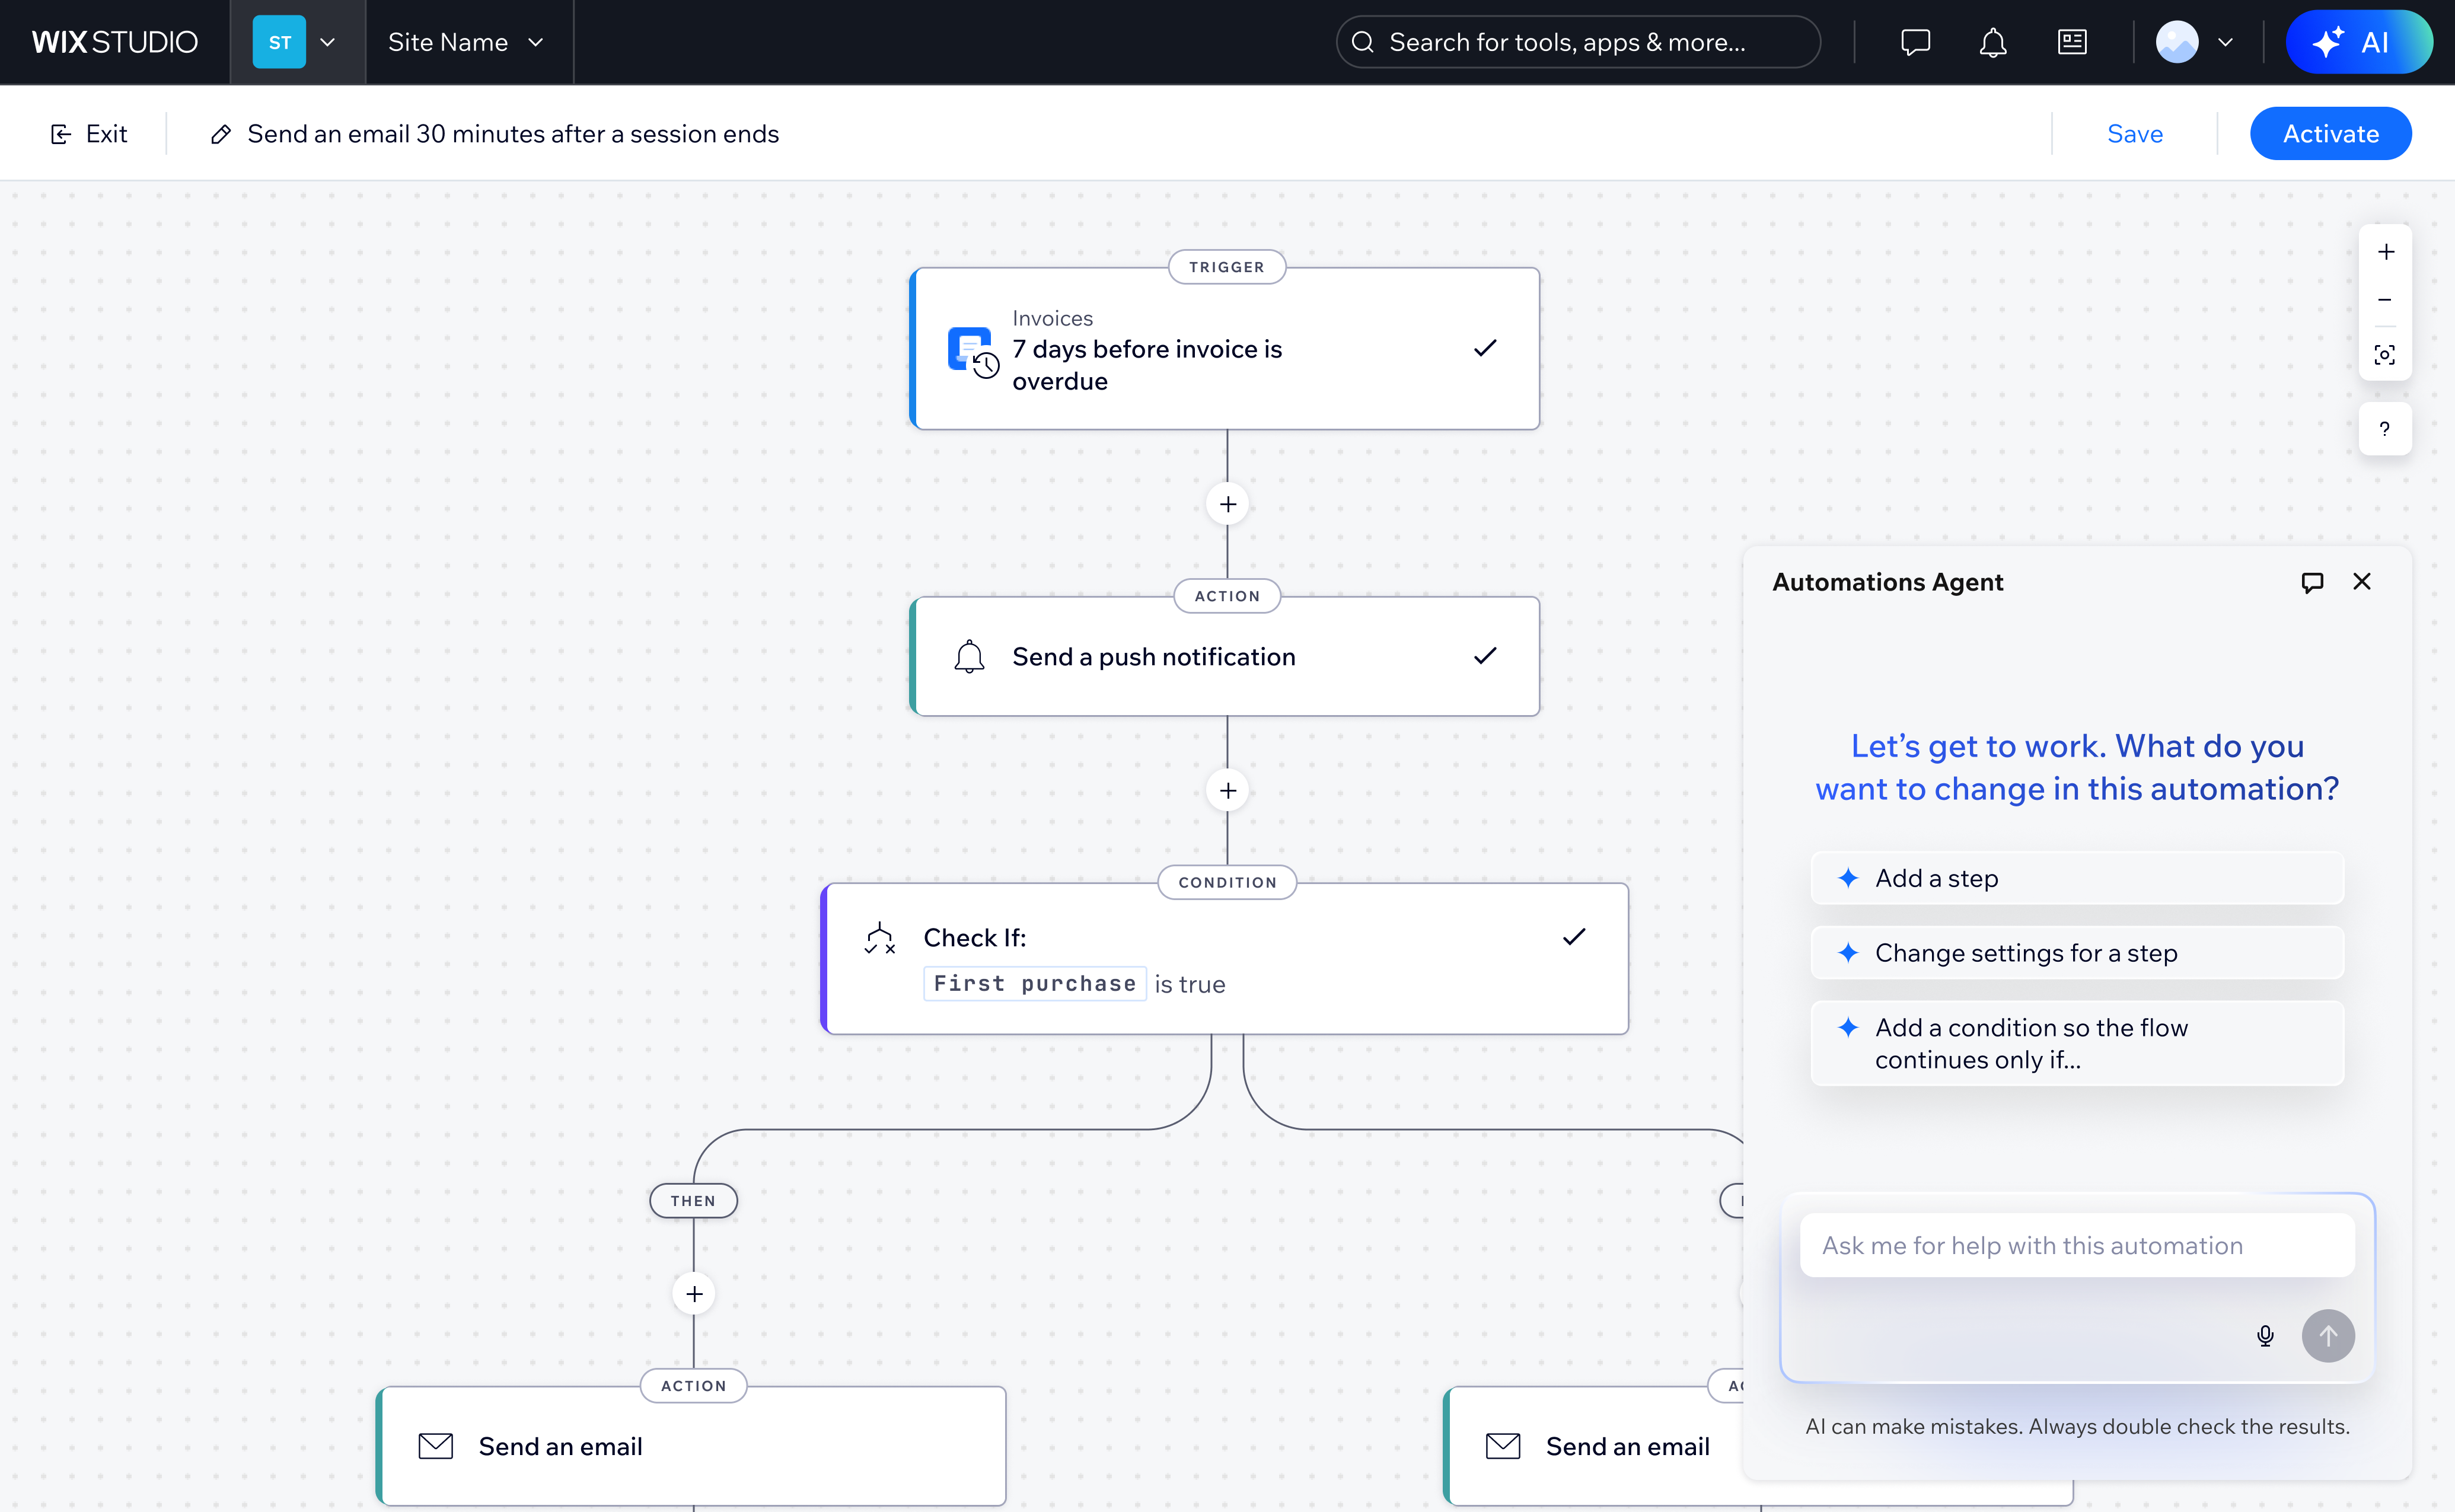Image resolution: width=2455 pixels, height=1512 pixels.
Task: Add a step after the trigger
Action: 1227,504
